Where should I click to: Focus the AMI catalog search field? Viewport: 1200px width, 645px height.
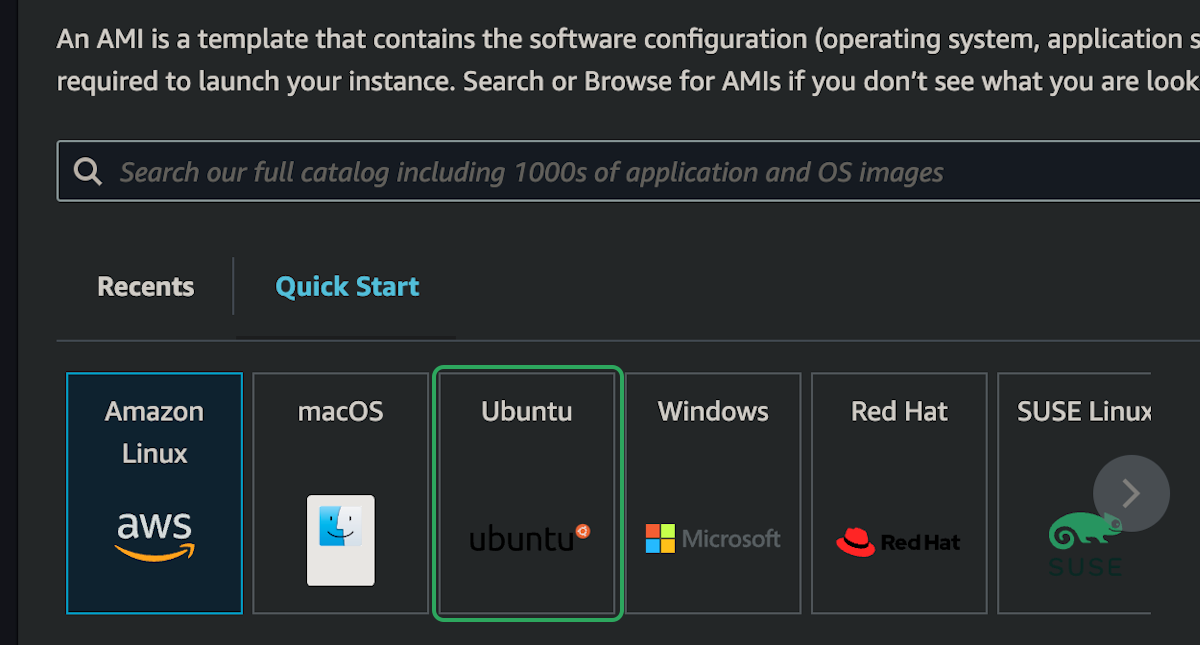tap(628, 172)
